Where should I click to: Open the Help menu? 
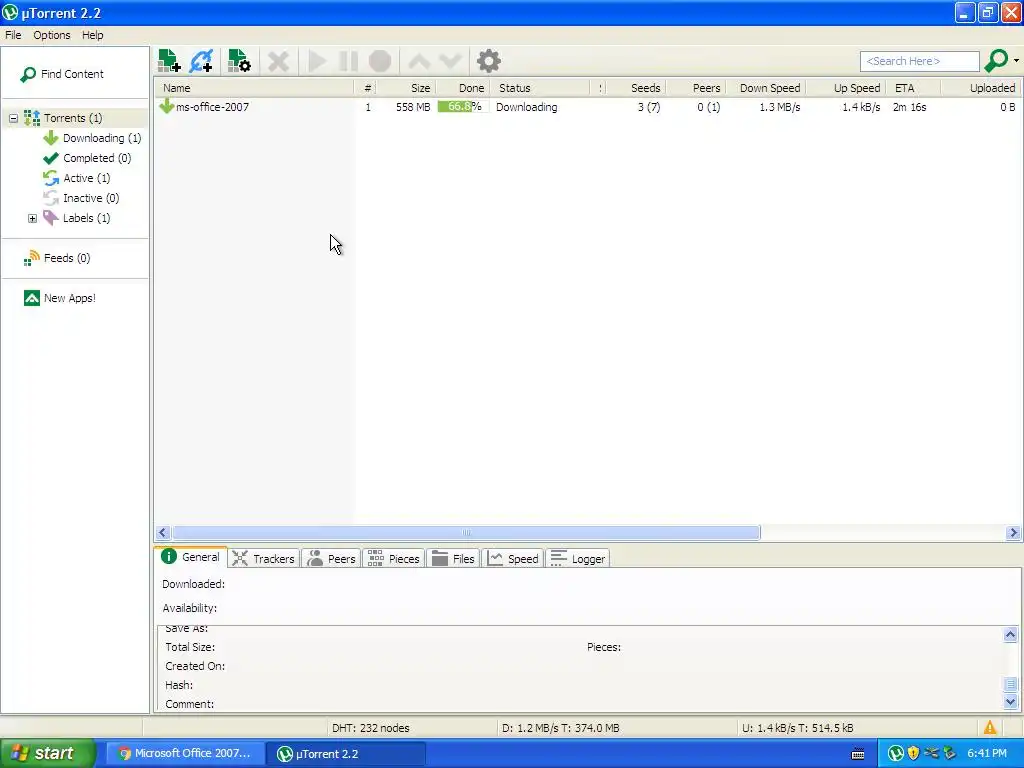pos(93,35)
